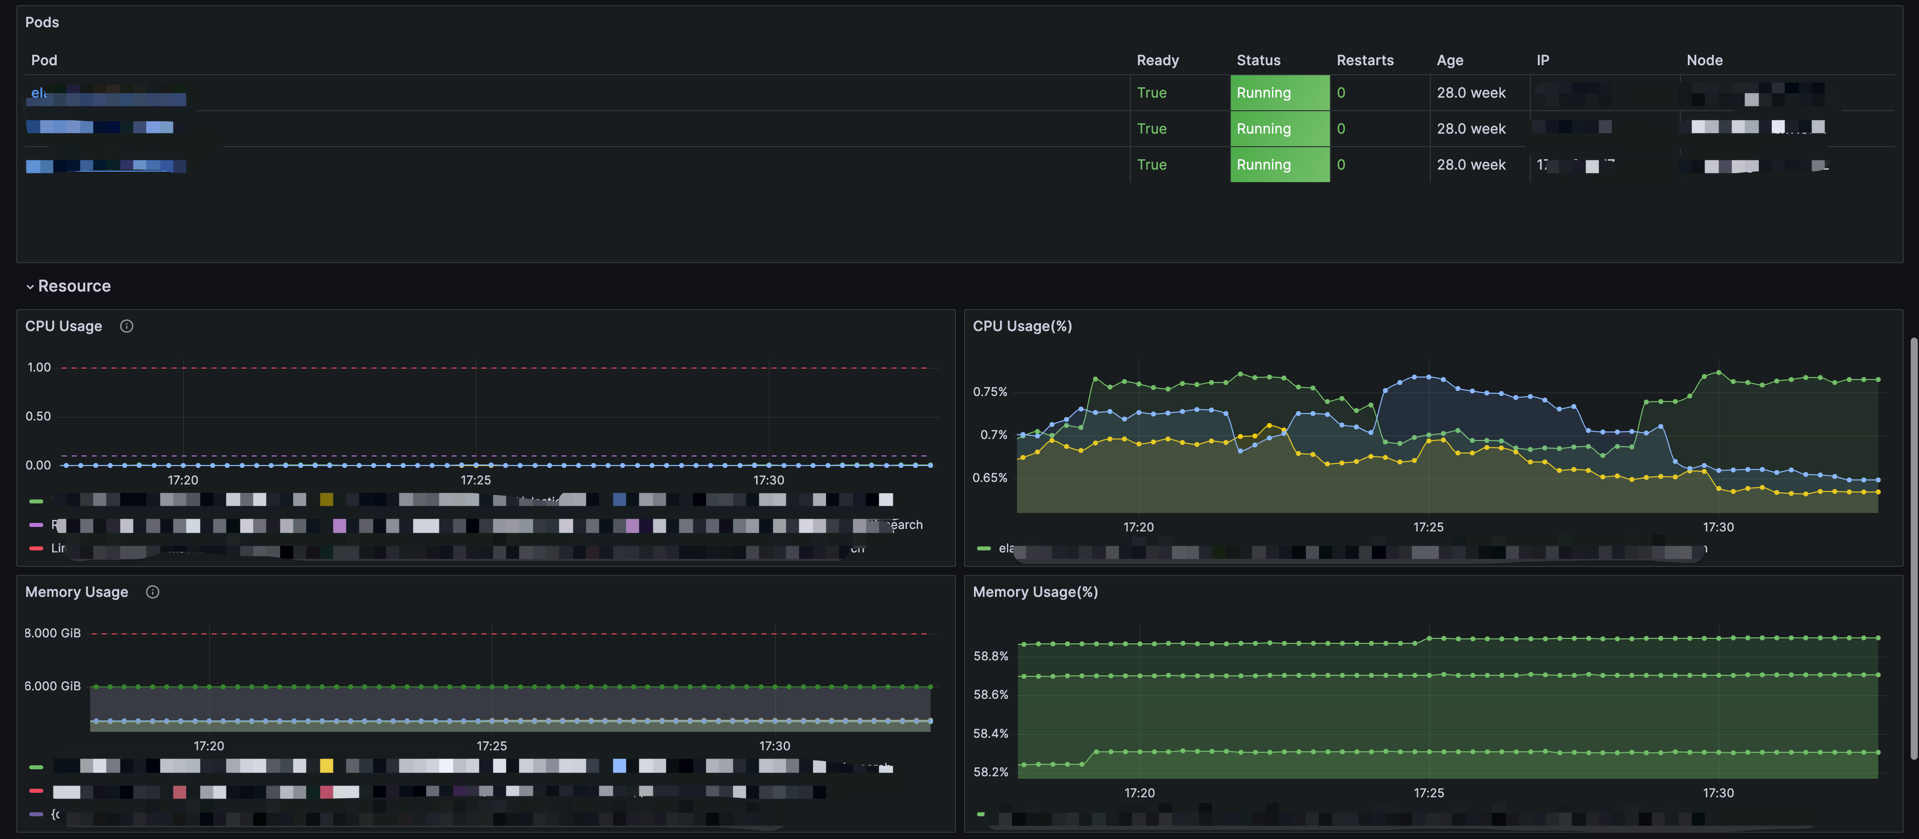Screen dimensions: 1919x839
Task: Sort the table by Status column
Action: point(1258,60)
